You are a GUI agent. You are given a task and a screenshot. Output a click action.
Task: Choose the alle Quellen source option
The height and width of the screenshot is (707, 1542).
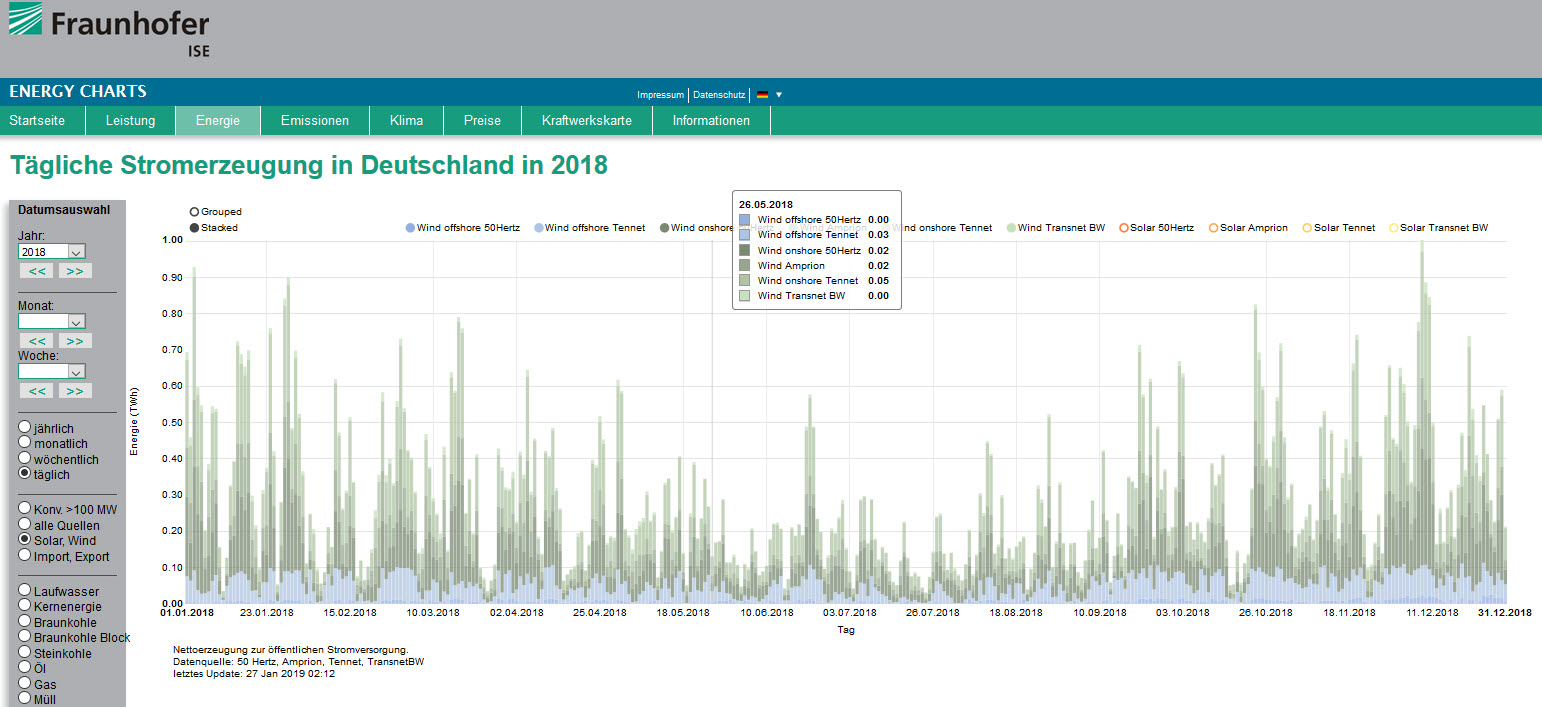pyautogui.click(x=25, y=525)
